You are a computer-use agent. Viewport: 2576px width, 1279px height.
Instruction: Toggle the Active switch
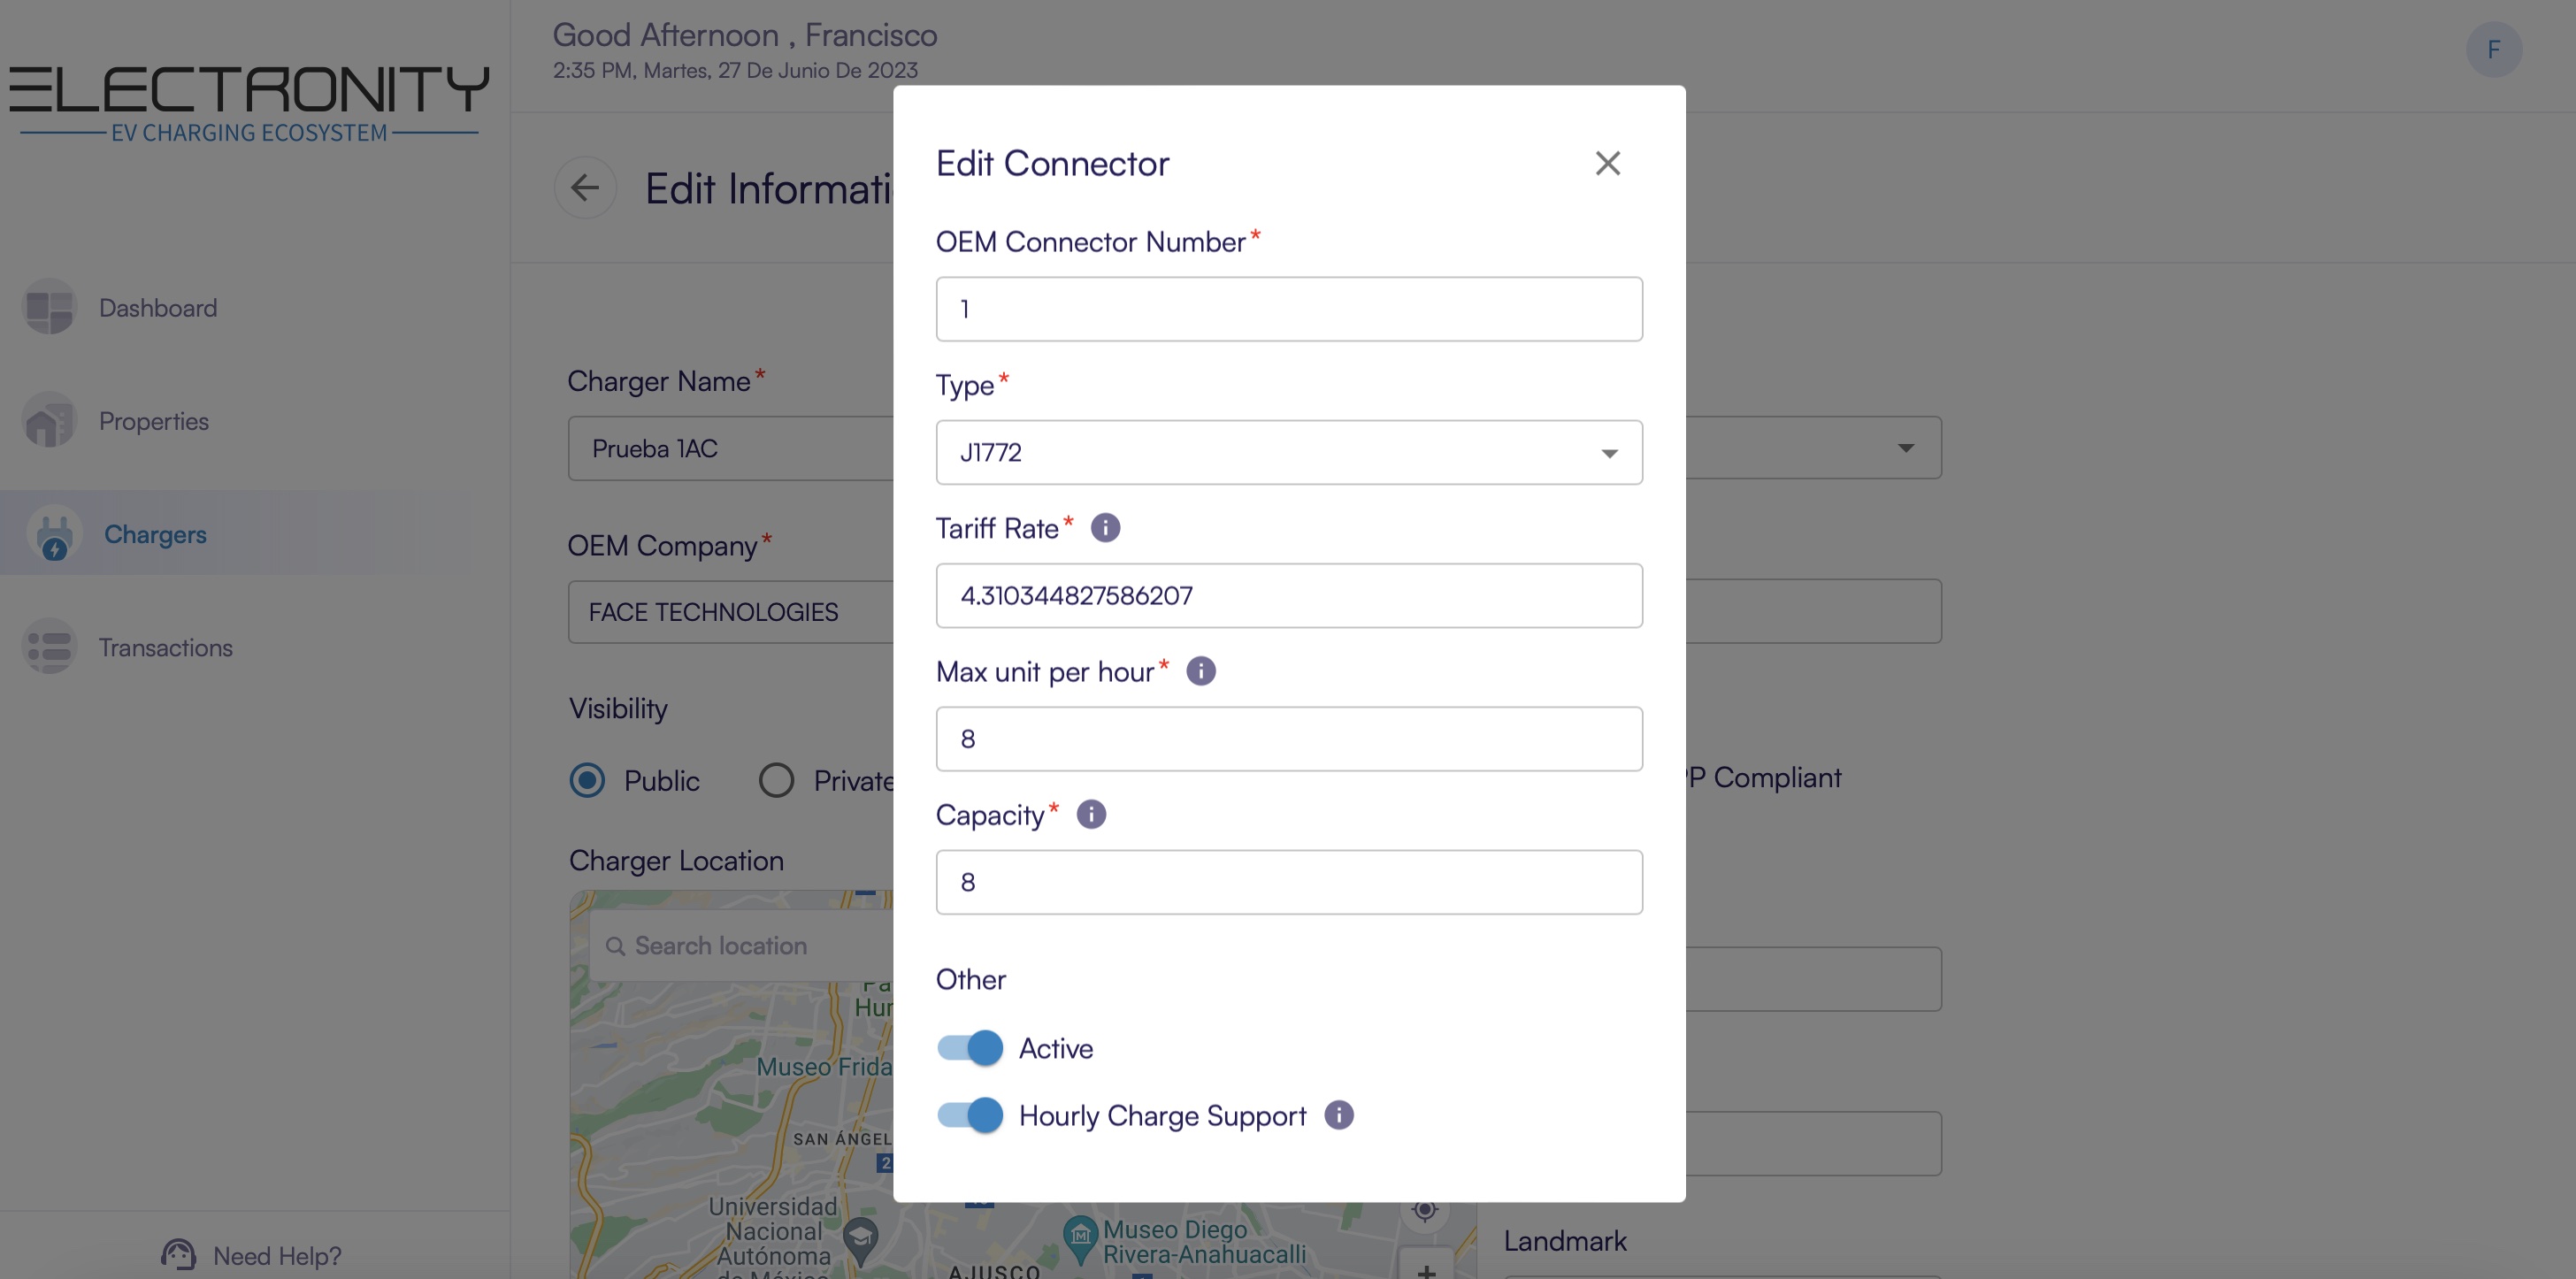(x=970, y=1048)
